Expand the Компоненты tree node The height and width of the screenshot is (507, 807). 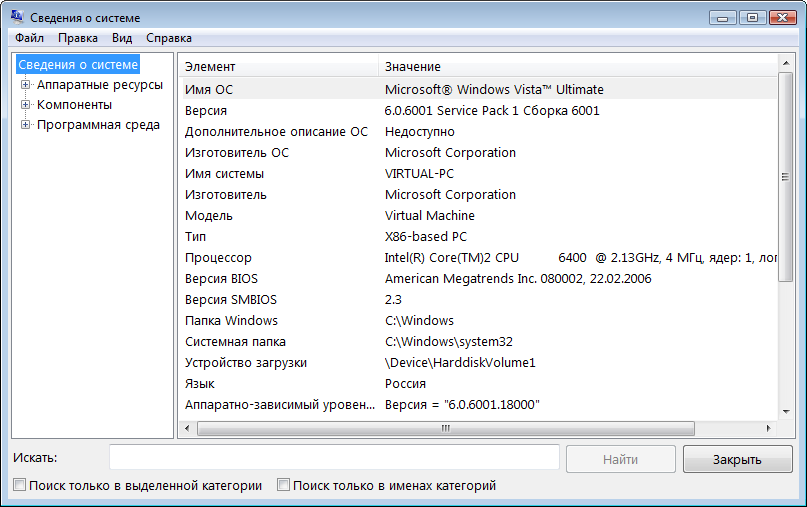26,105
